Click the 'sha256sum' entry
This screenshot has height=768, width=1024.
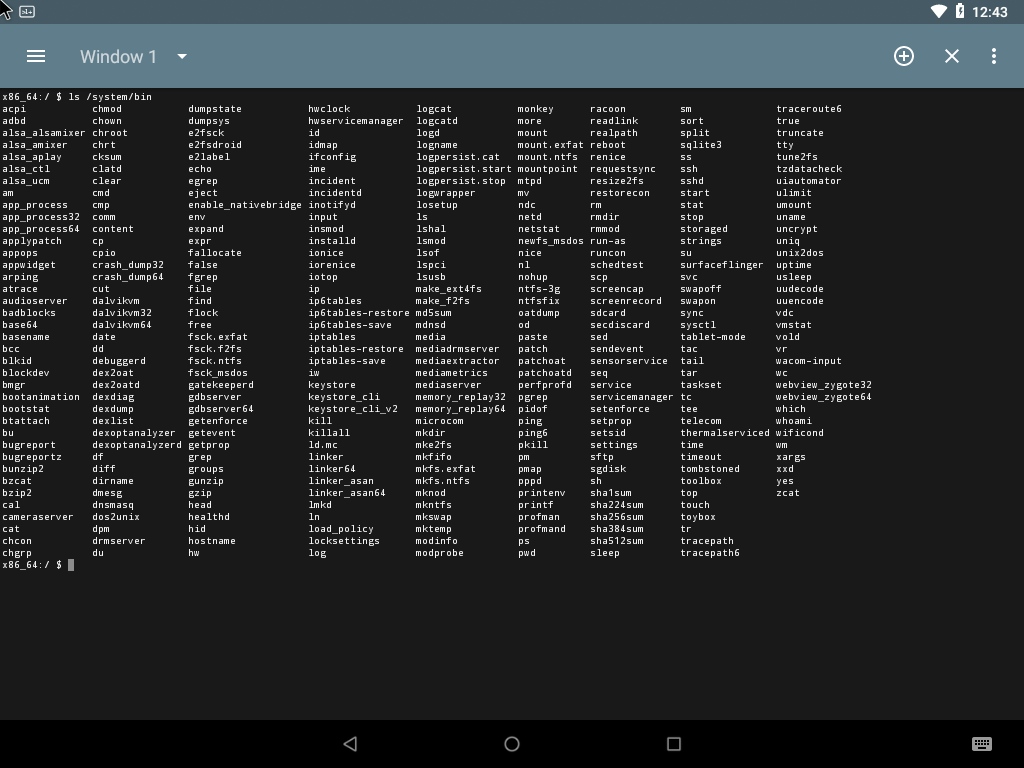[617, 517]
